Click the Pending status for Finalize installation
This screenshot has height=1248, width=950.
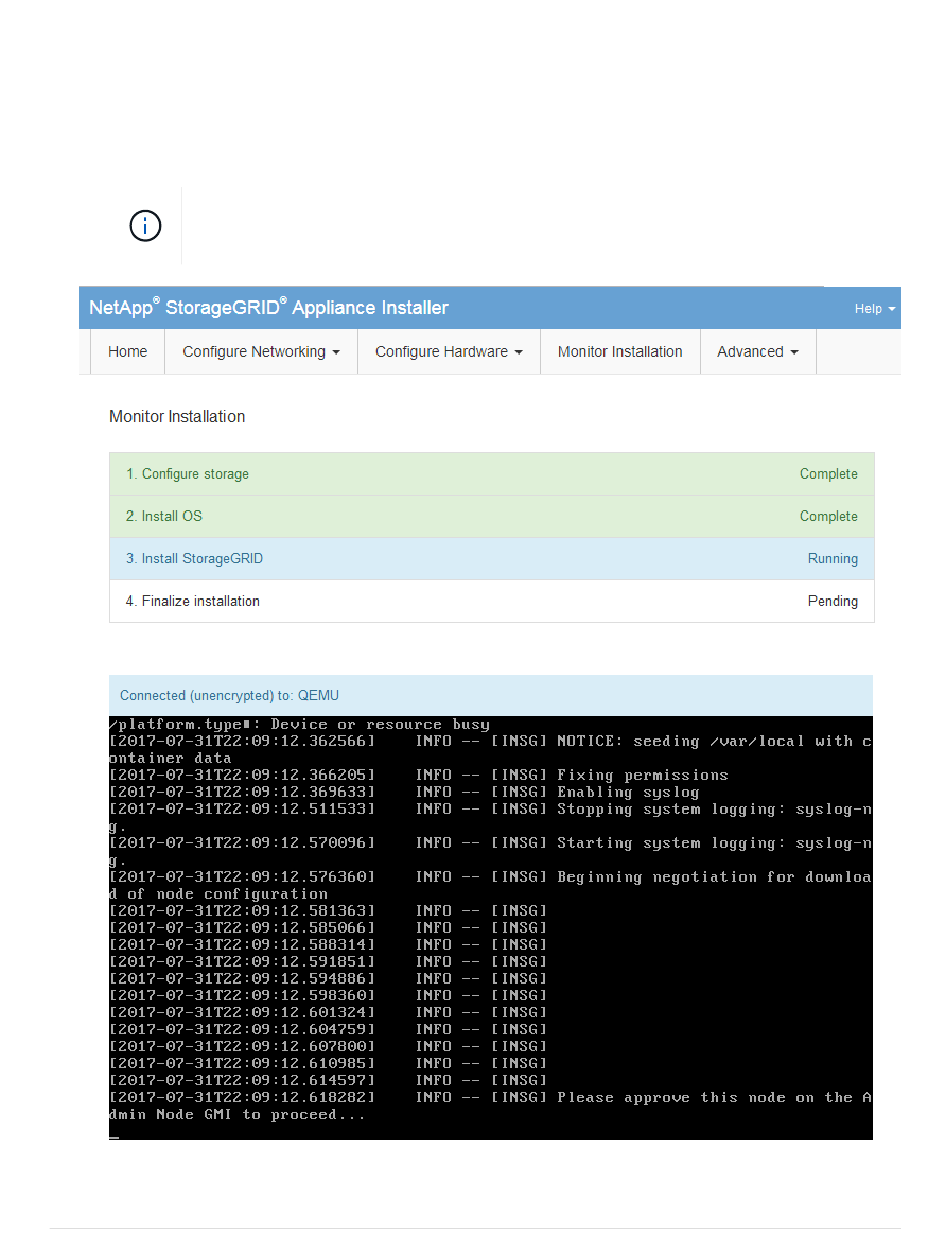pos(833,601)
